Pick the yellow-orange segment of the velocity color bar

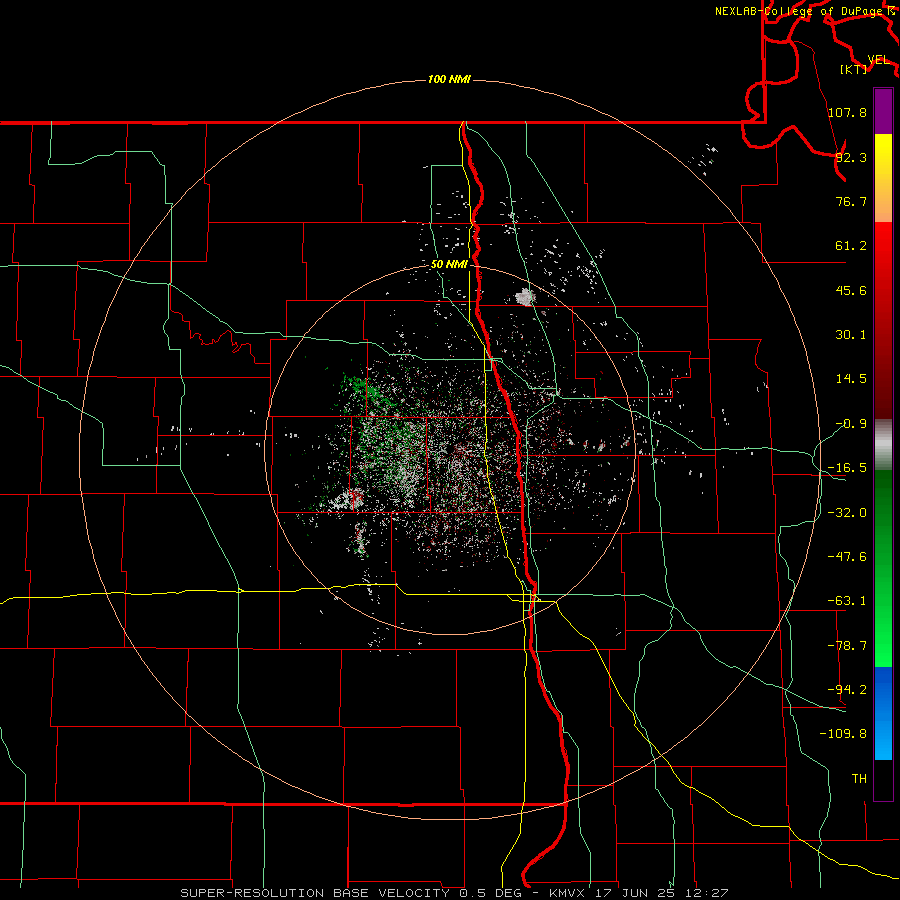coord(883,178)
